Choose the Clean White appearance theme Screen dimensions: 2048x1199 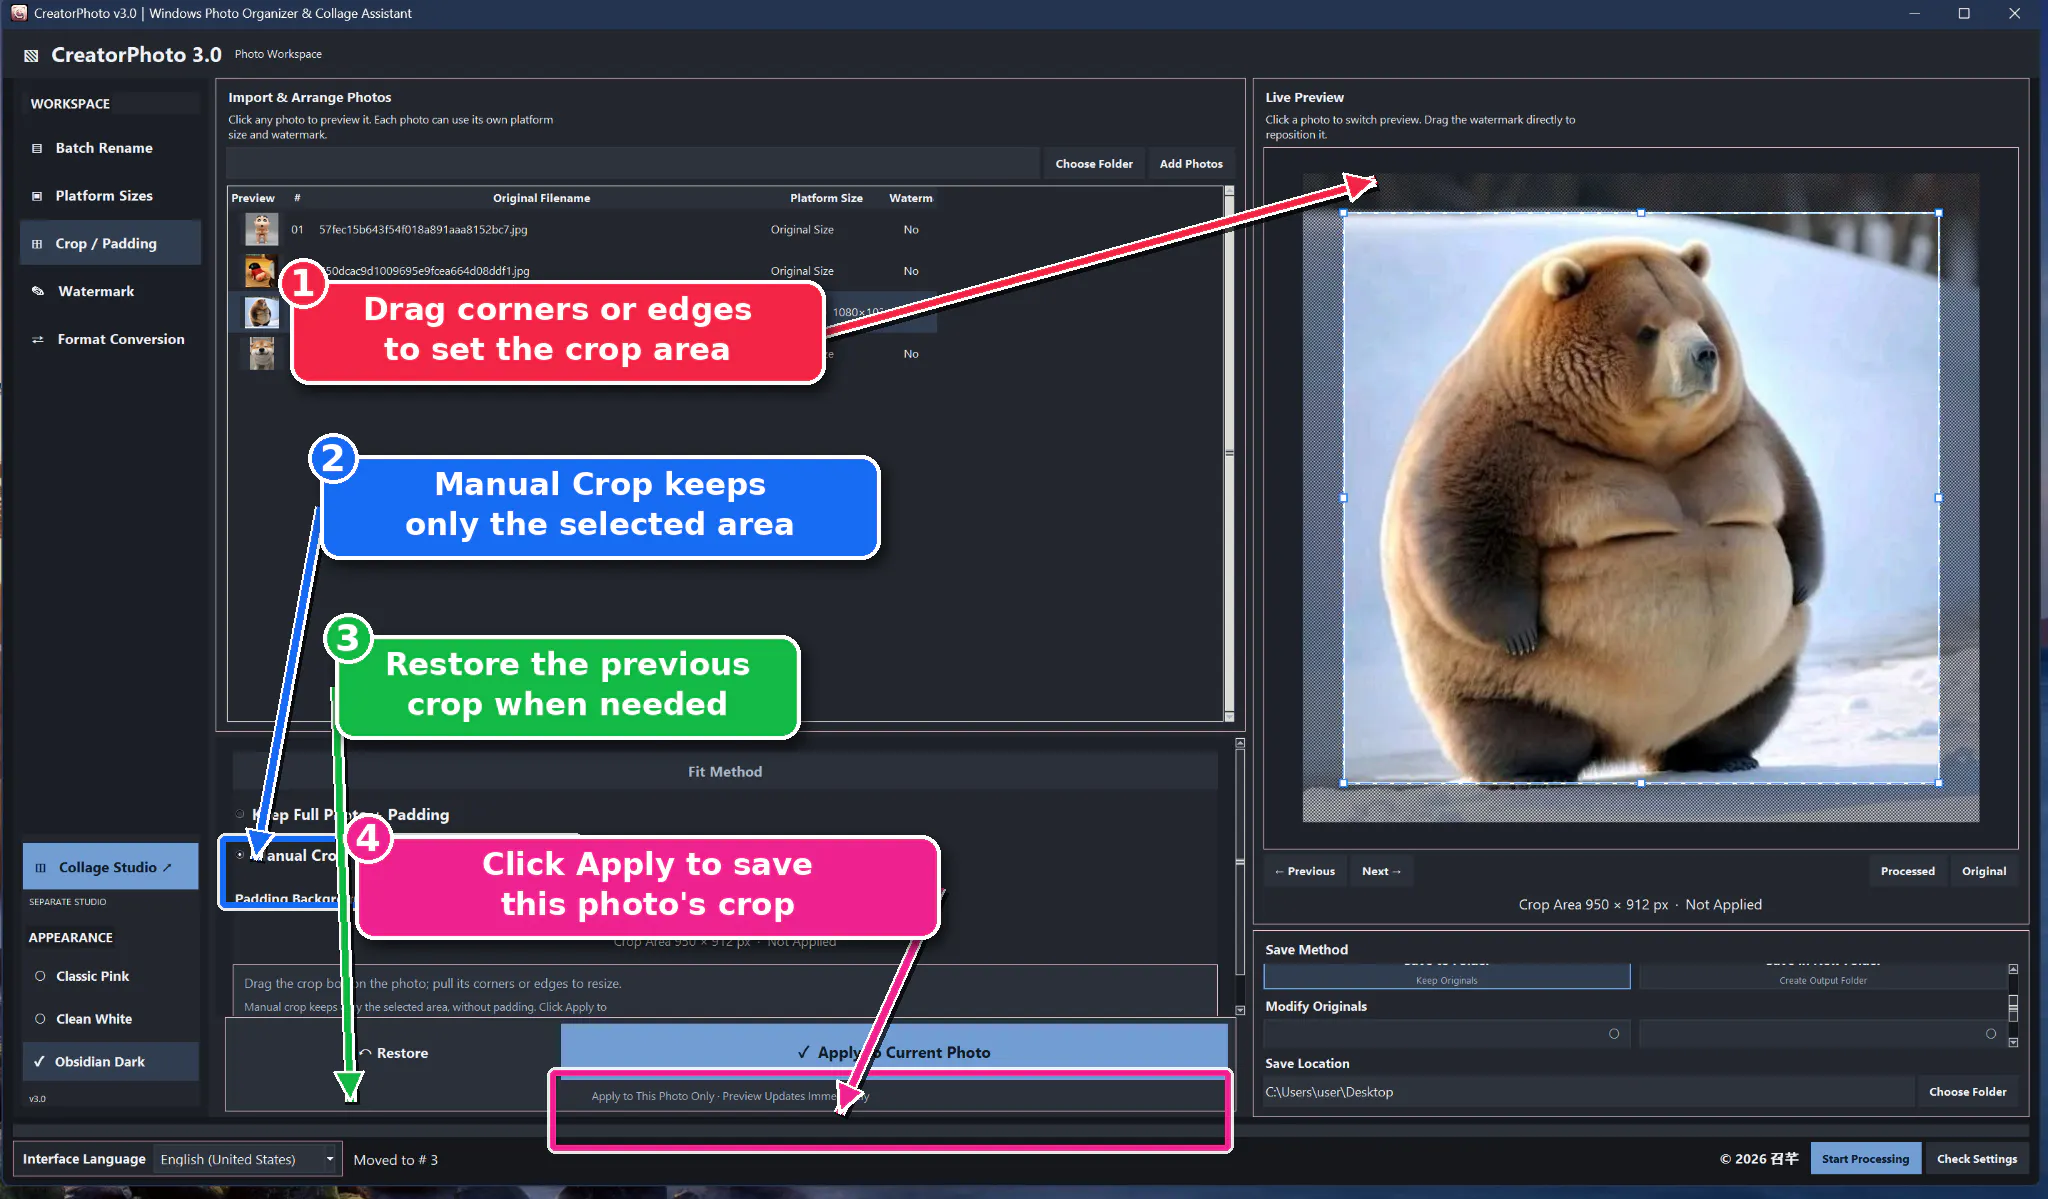coord(110,1019)
